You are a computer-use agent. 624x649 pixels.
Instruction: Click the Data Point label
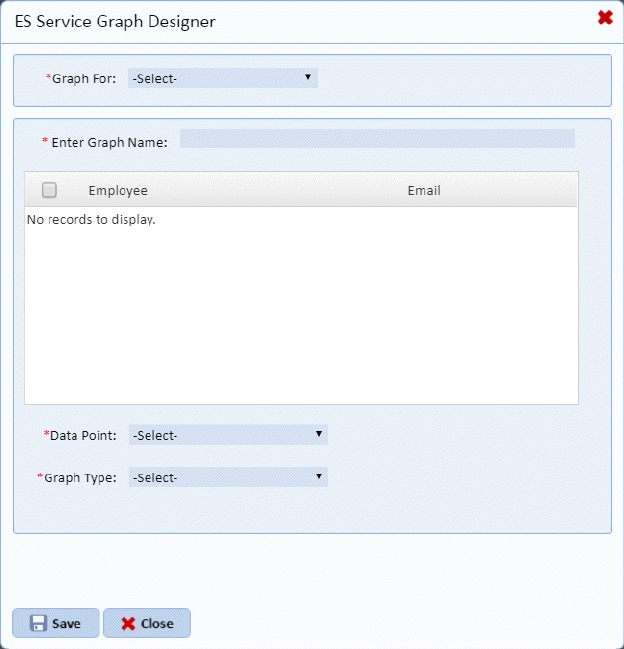click(84, 435)
